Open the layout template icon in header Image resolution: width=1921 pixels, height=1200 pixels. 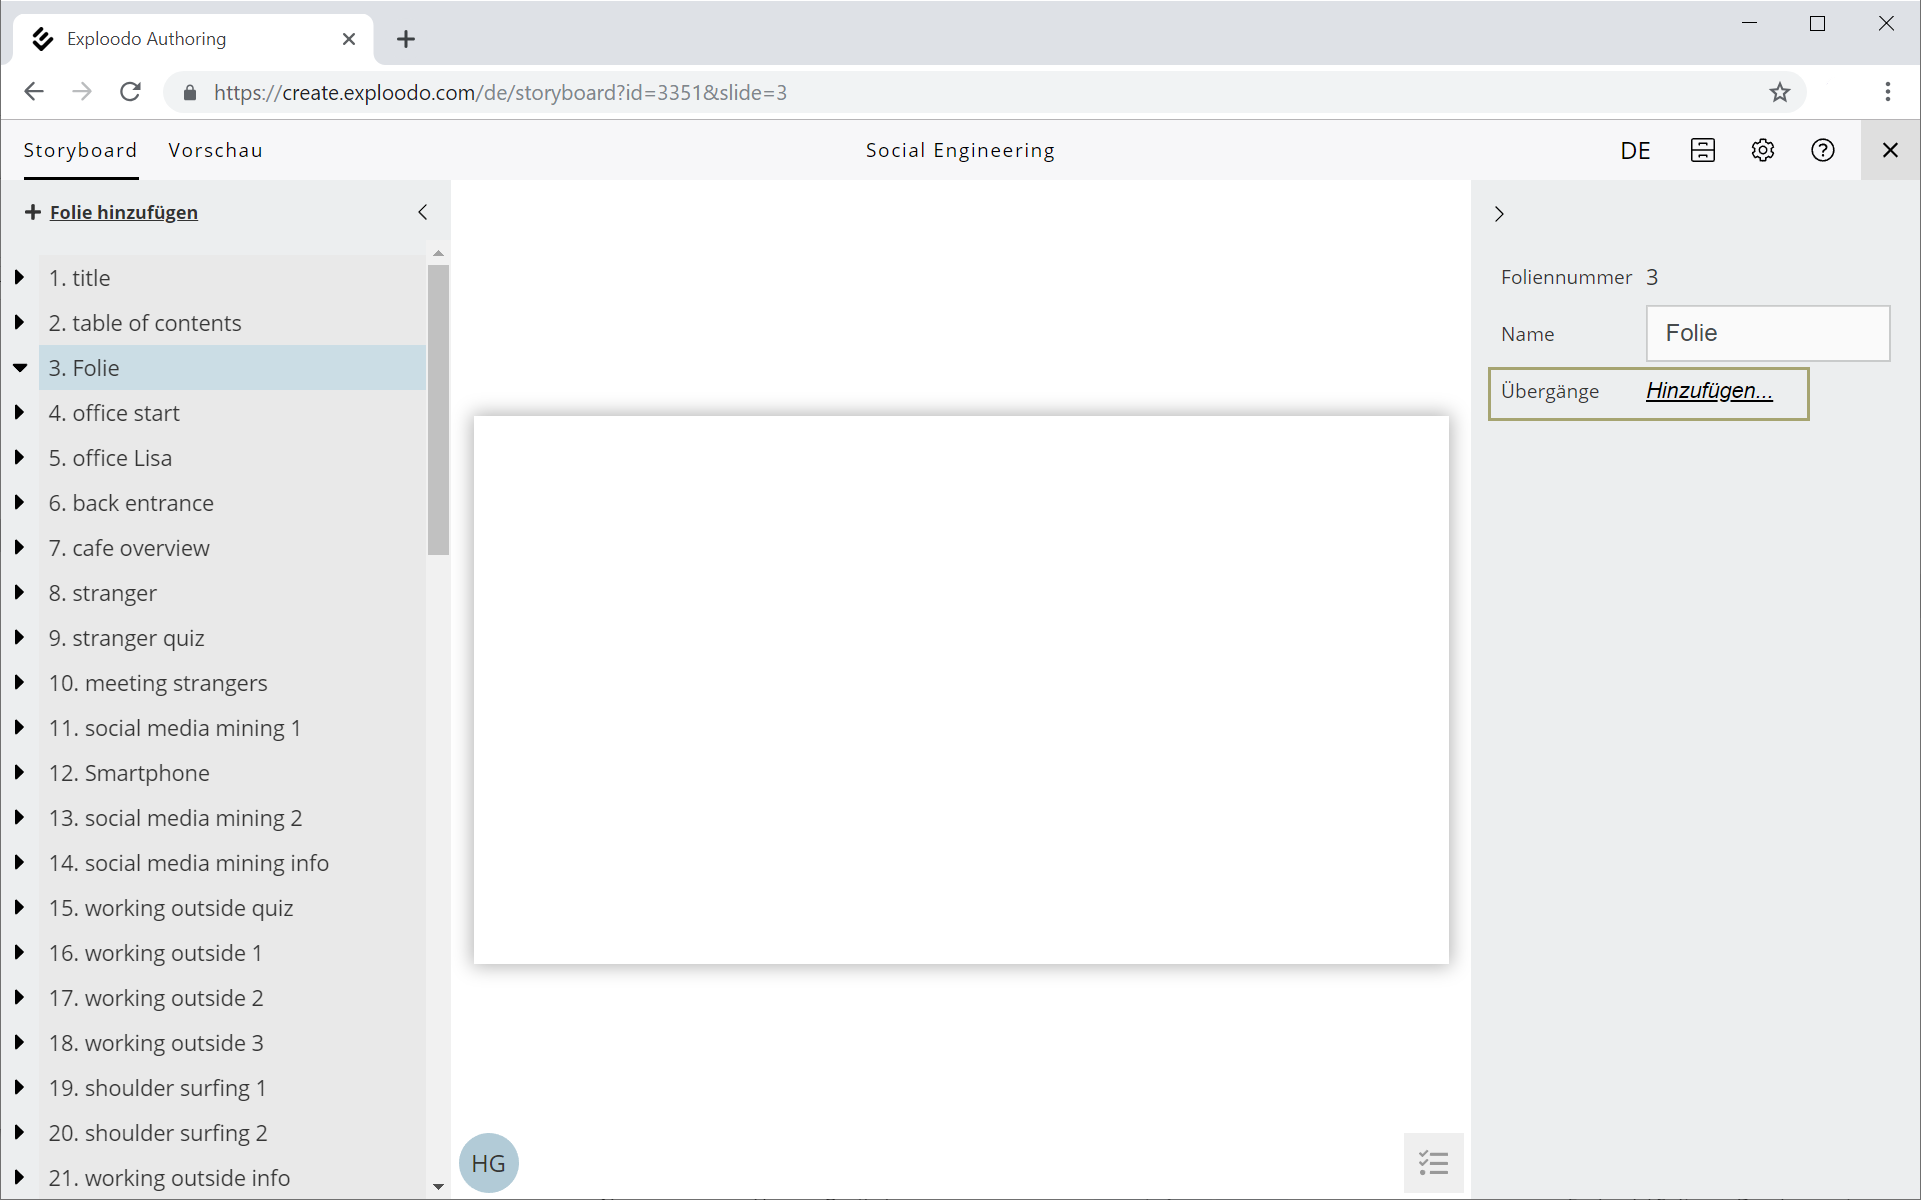1702,150
